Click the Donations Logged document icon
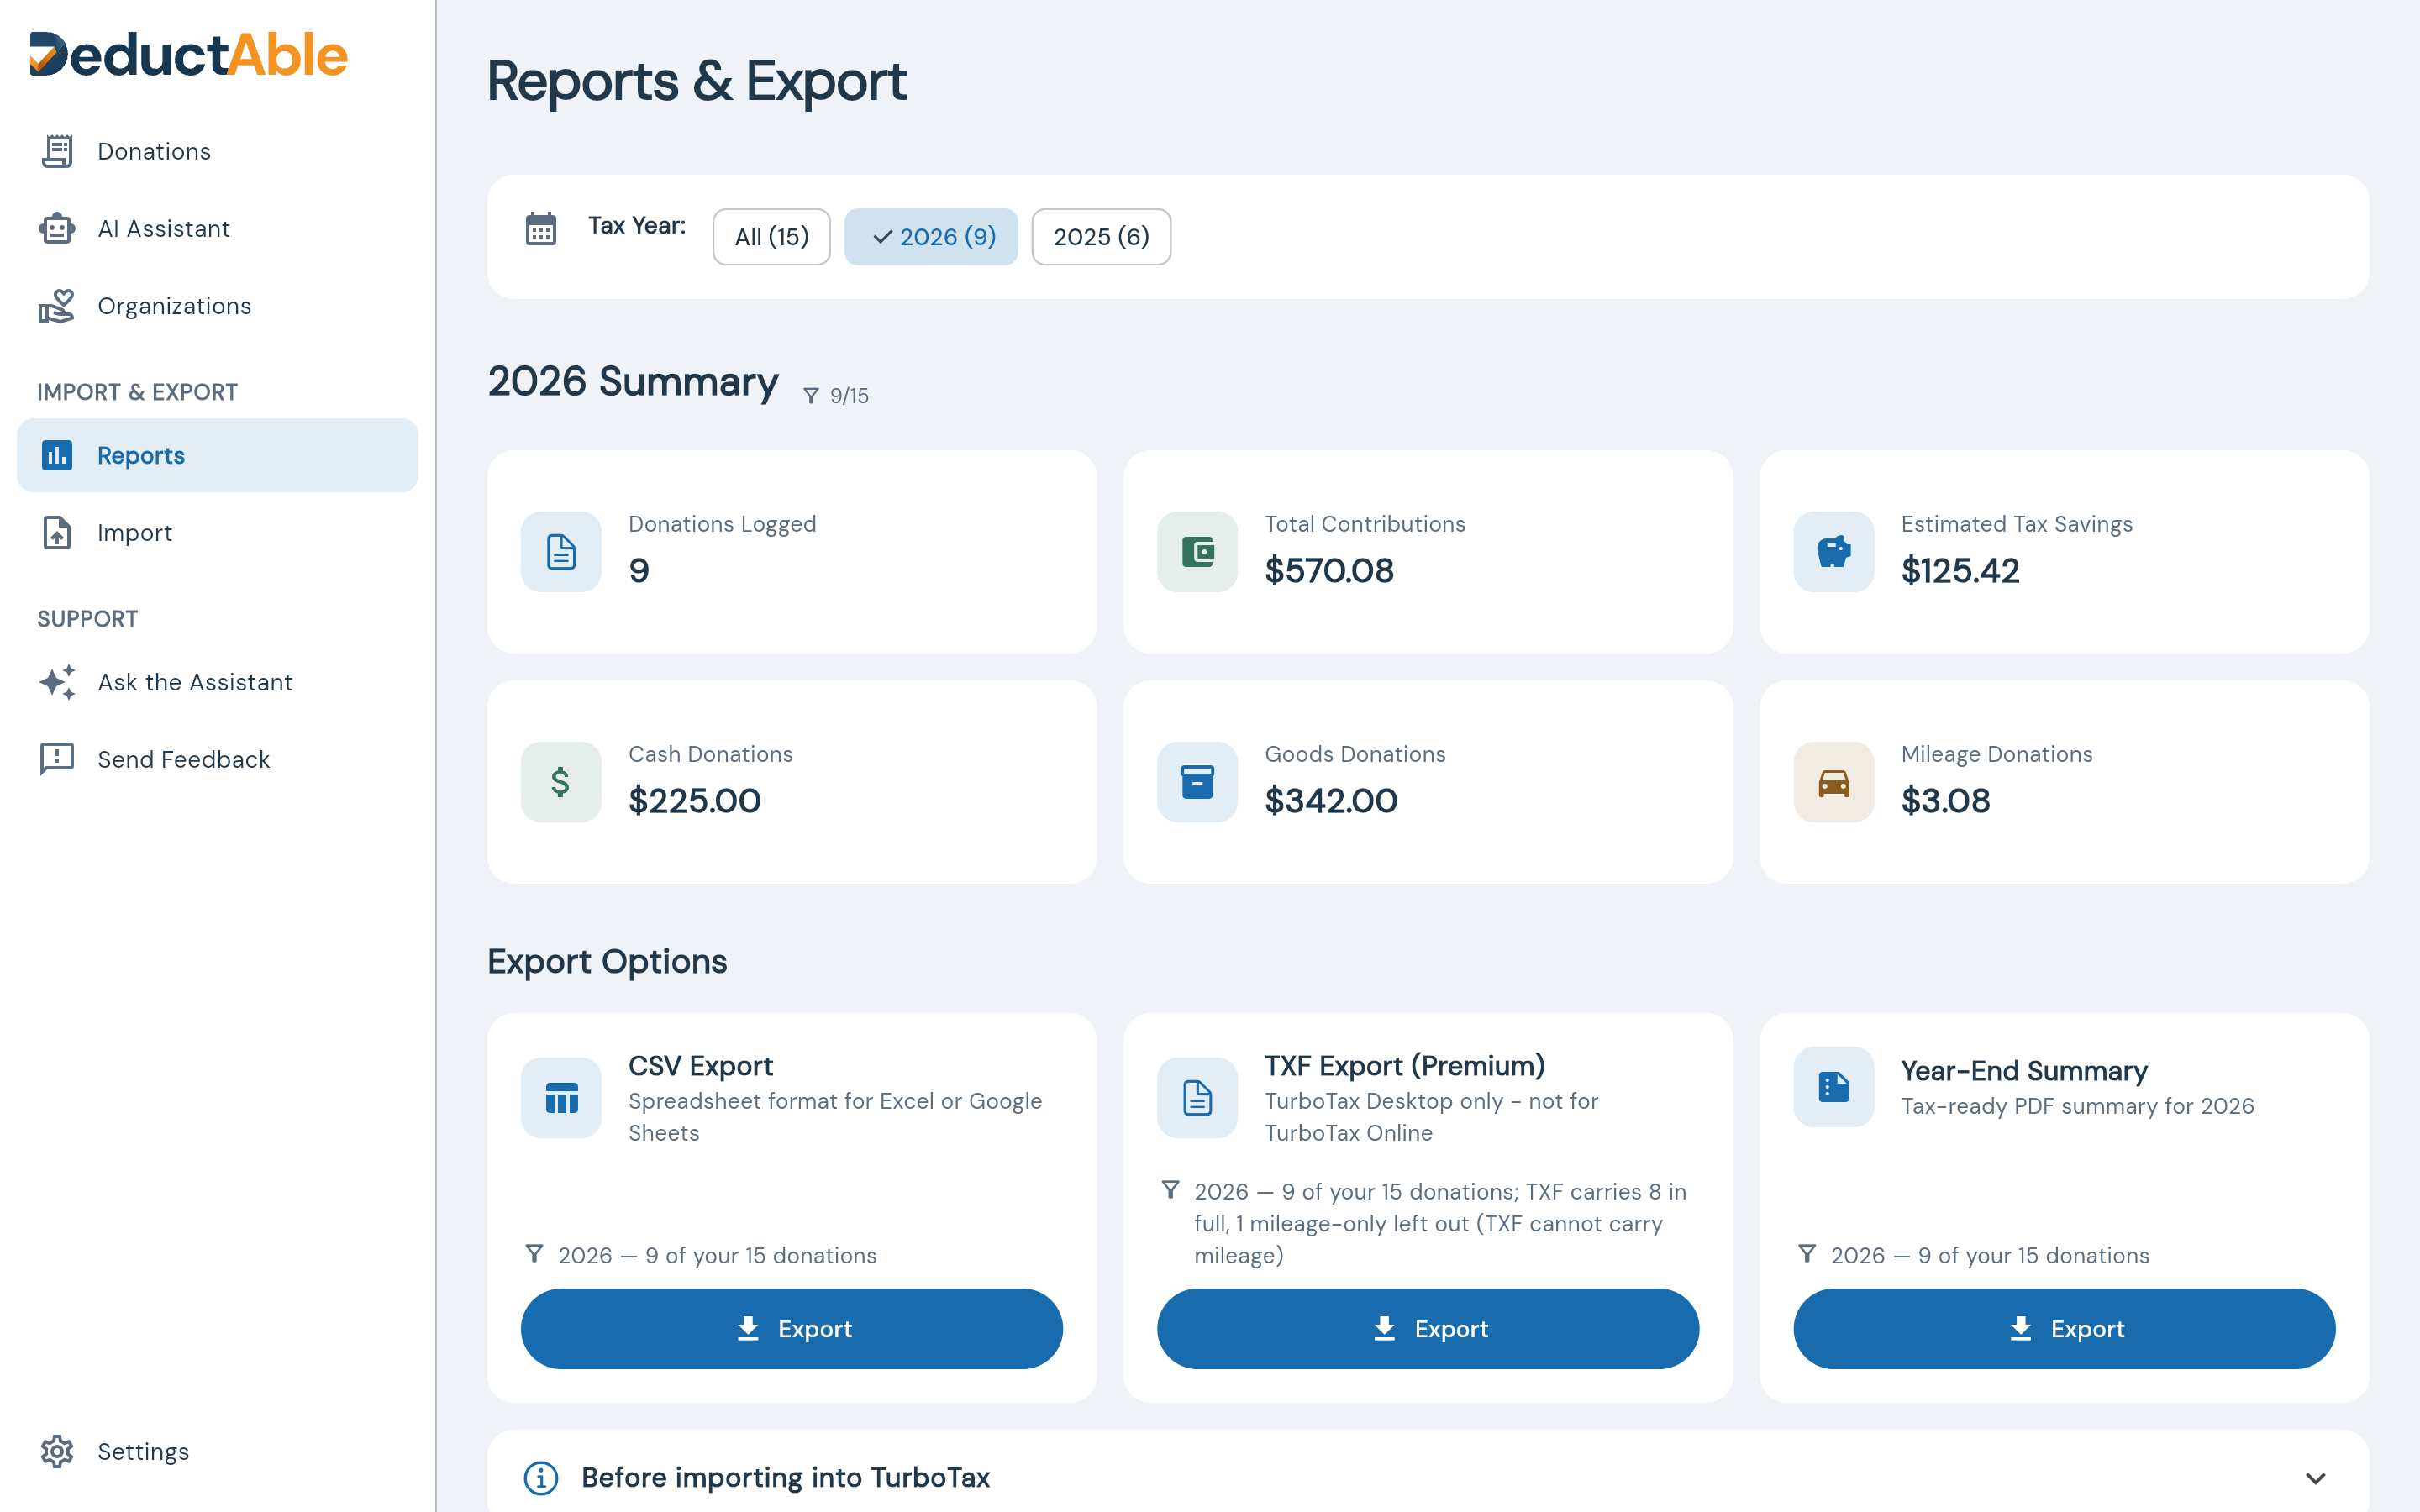Image resolution: width=2420 pixels, height=1512 pixels. (x=561, y=552)
